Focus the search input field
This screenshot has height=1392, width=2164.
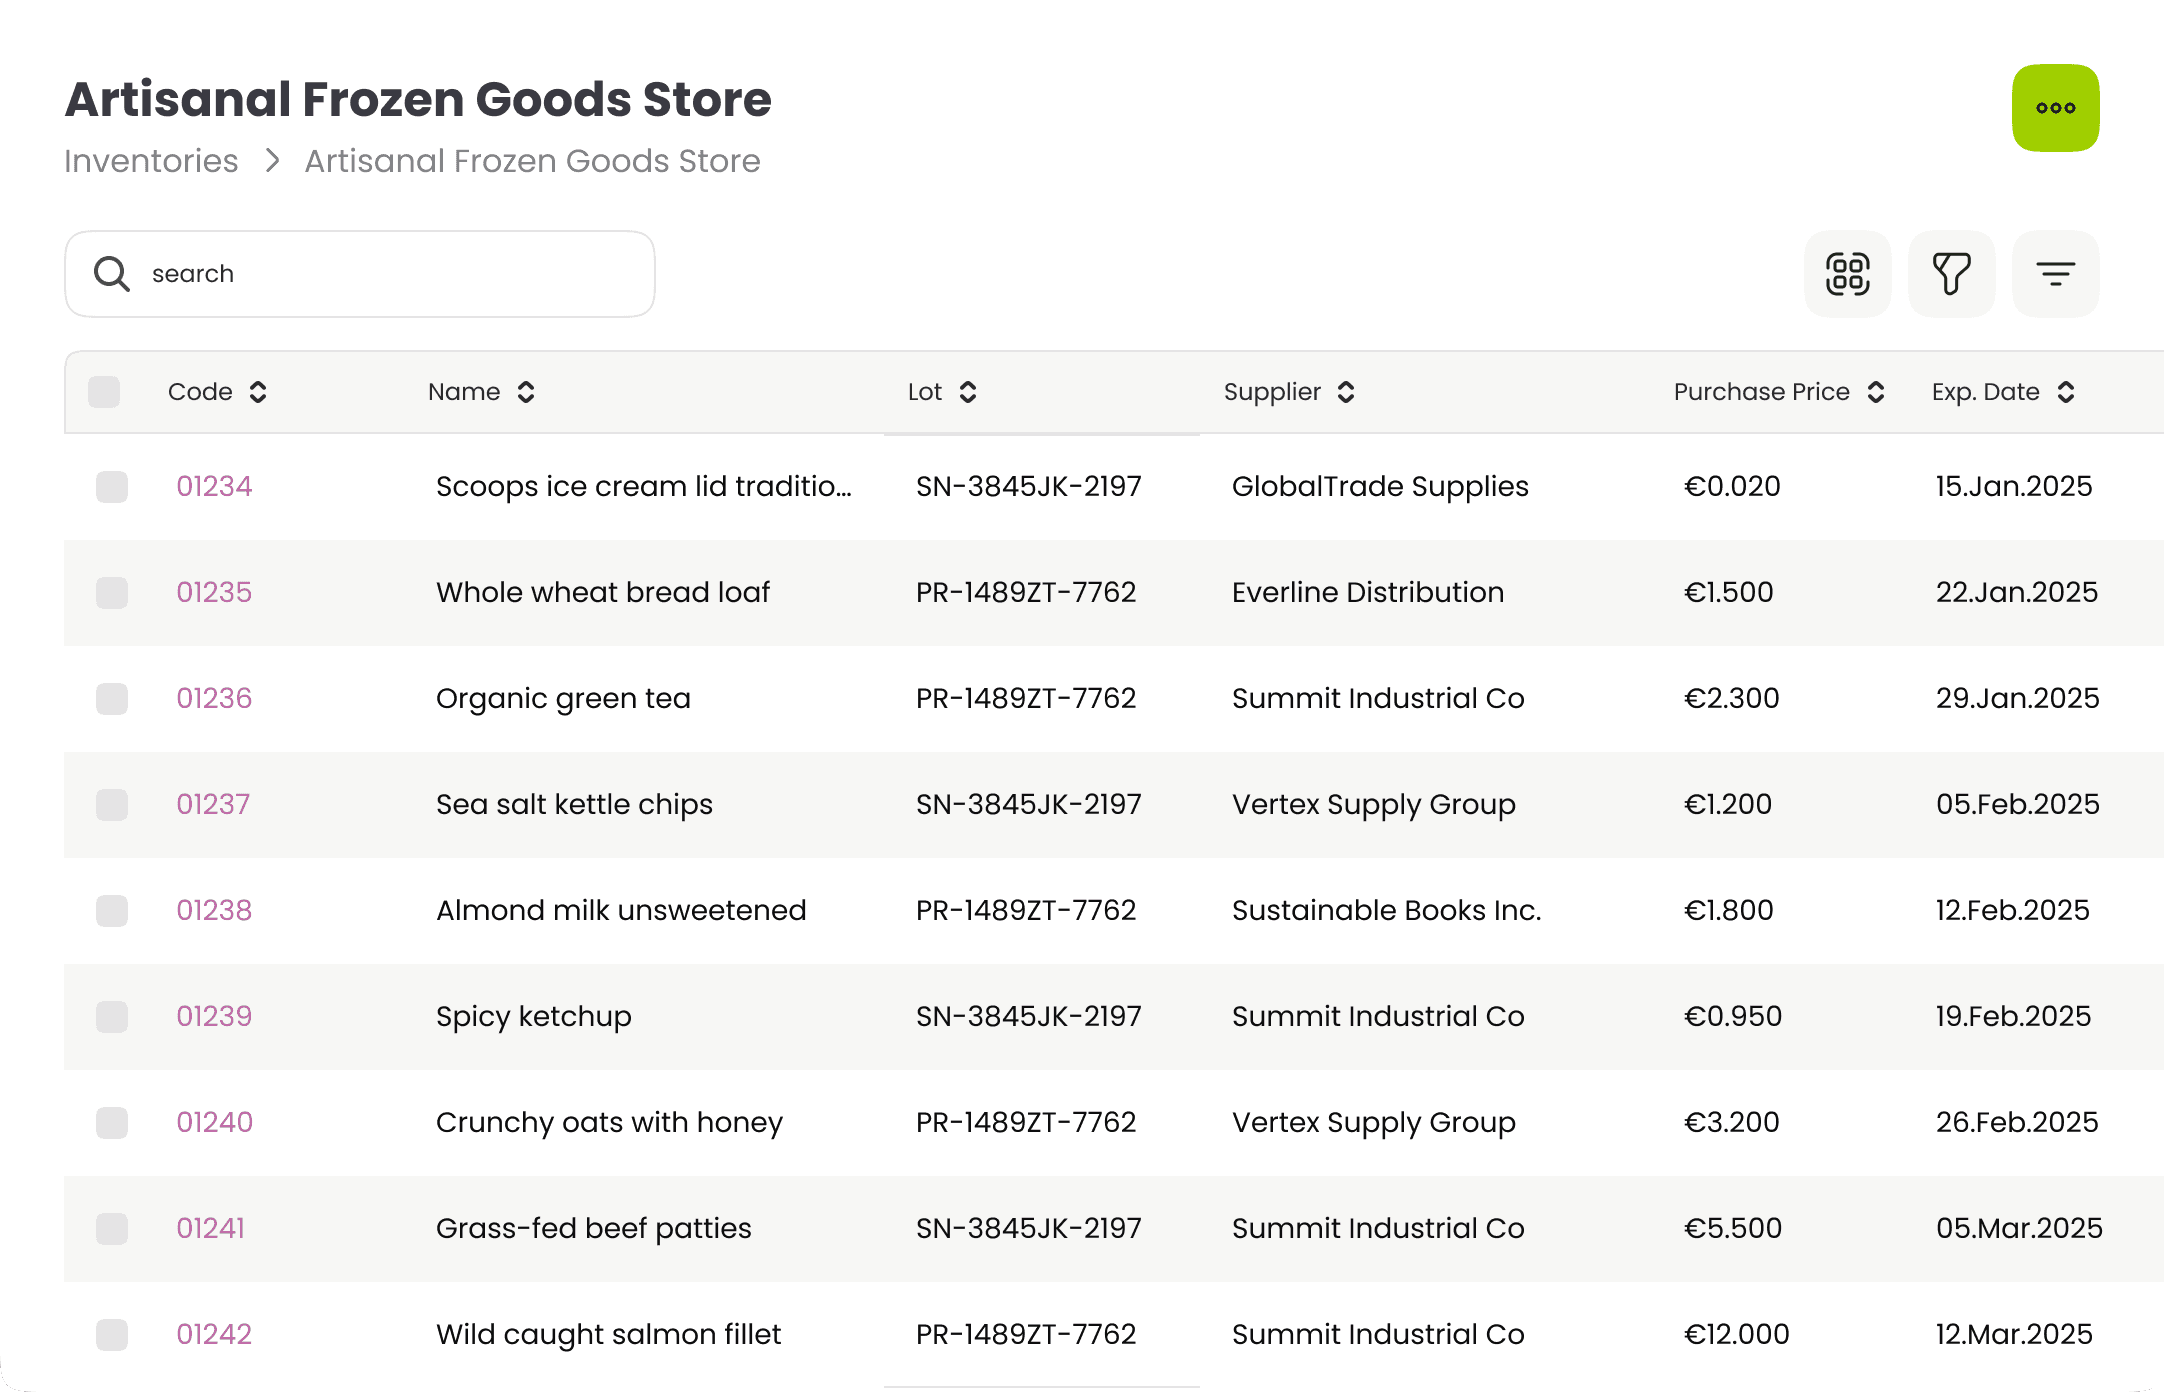(x=360, y=274)
